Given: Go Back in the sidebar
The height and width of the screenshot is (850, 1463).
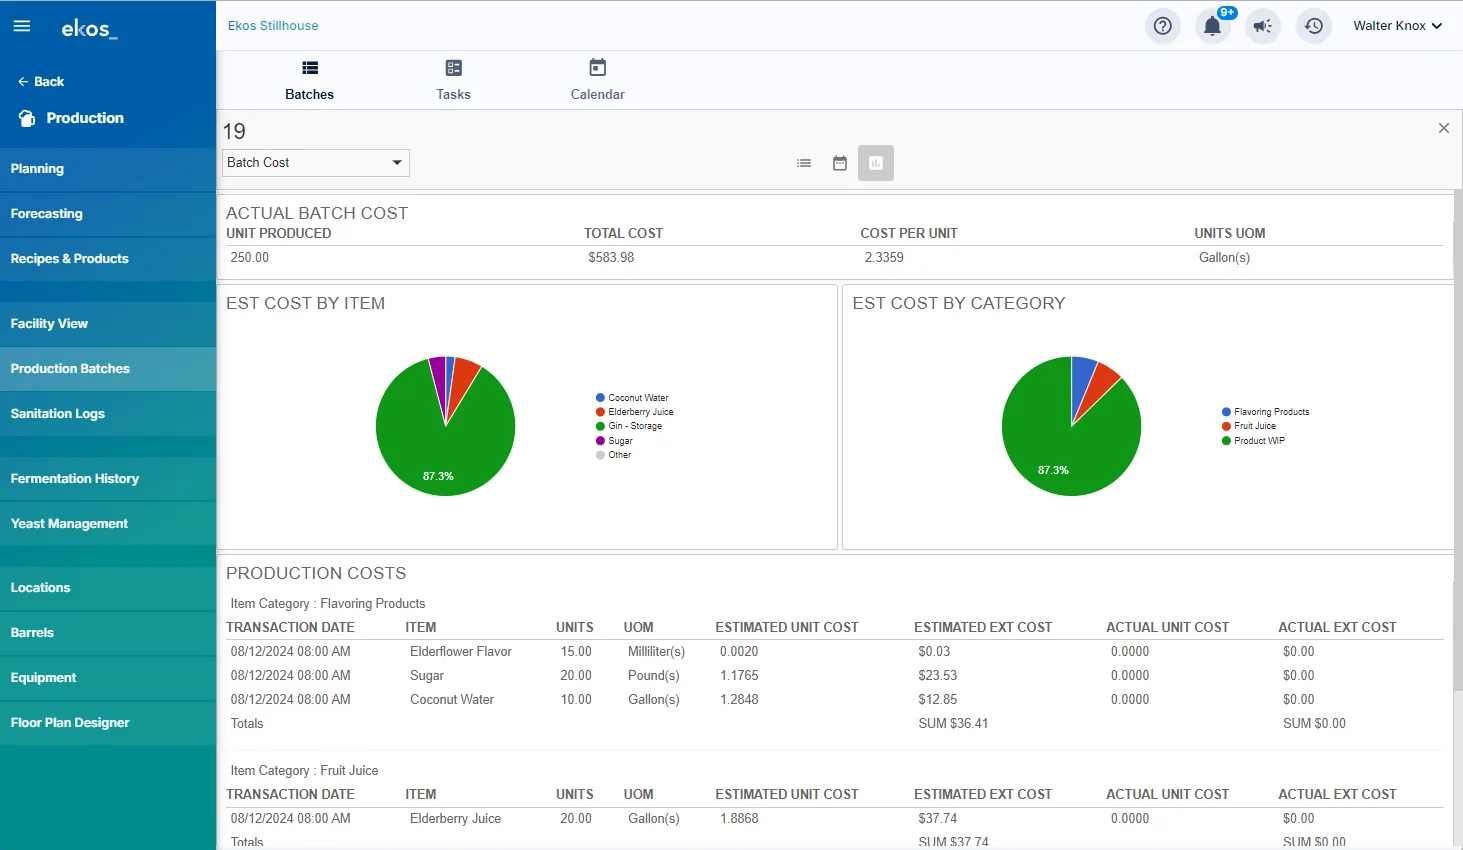Looking at the screenshot, I should tap(41, 82).
